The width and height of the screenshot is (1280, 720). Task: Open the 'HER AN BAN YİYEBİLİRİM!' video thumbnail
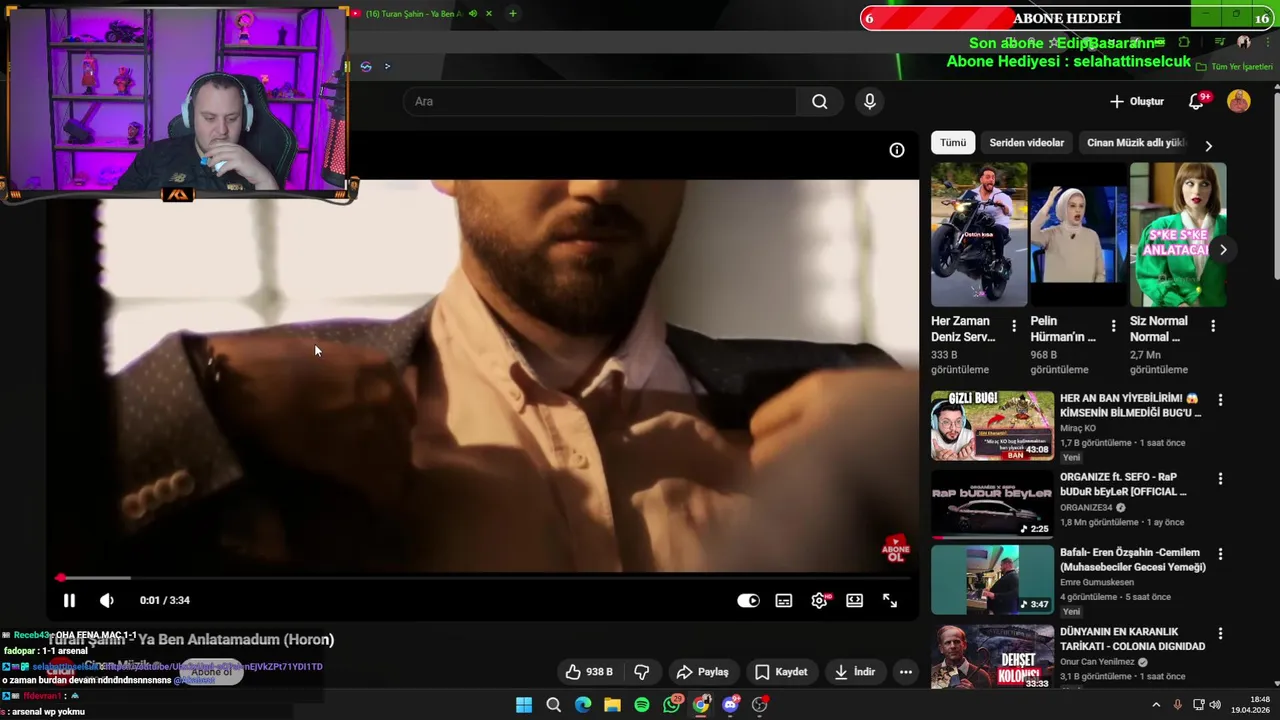(992, 426)
